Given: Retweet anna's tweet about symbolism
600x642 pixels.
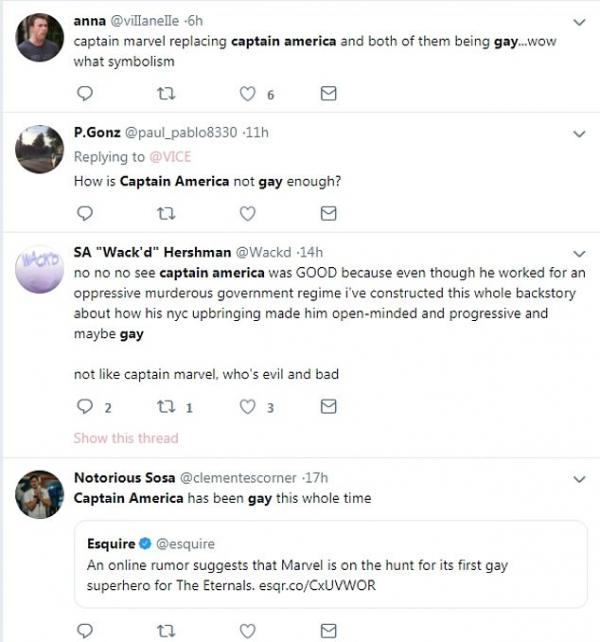Looking at the screenshot, I should (x=166, y=94).
